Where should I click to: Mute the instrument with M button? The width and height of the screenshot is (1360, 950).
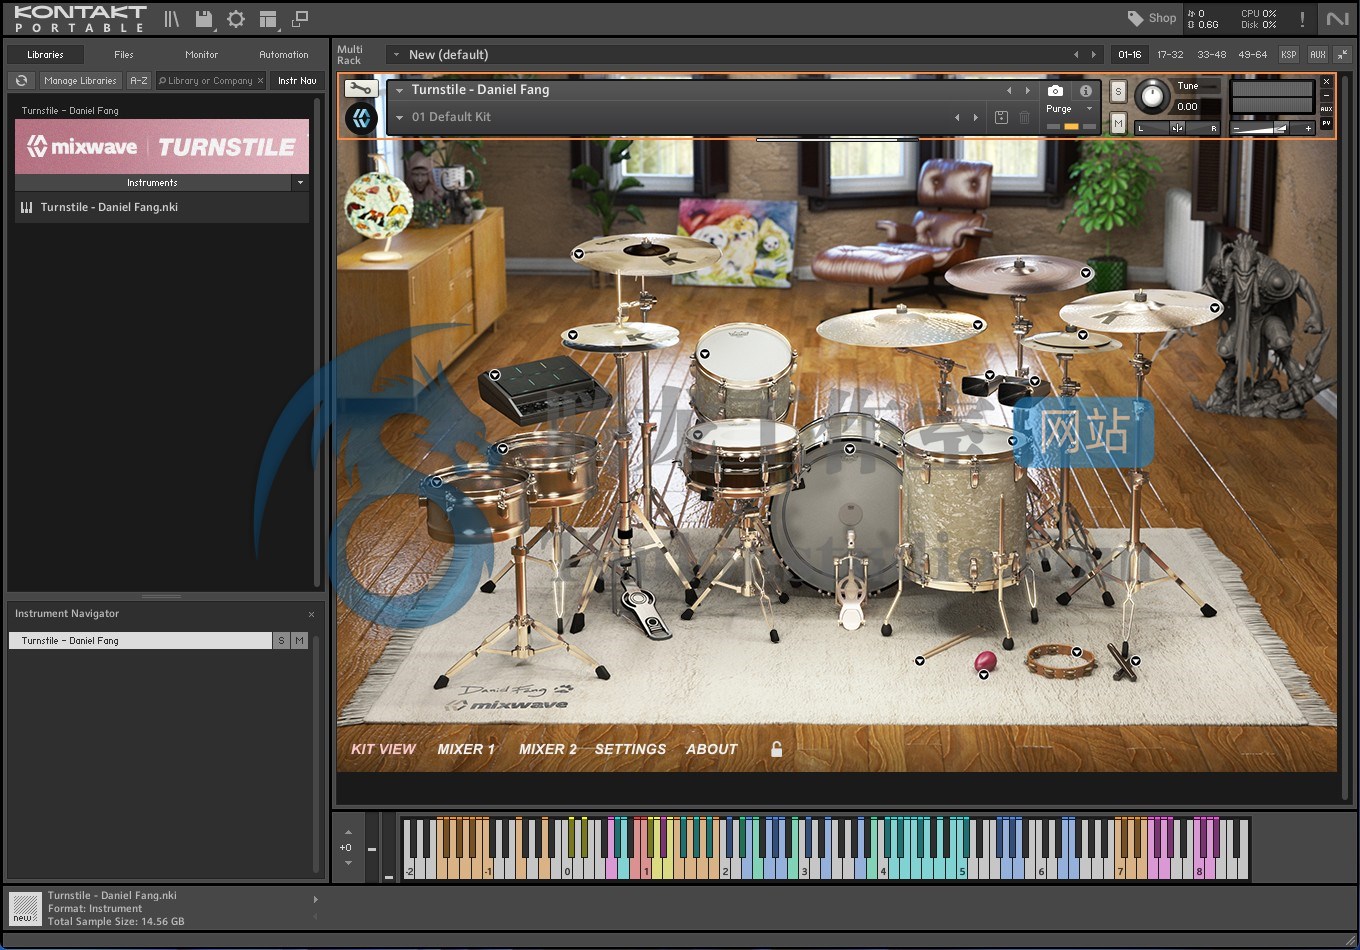(x=1118, y=123)
